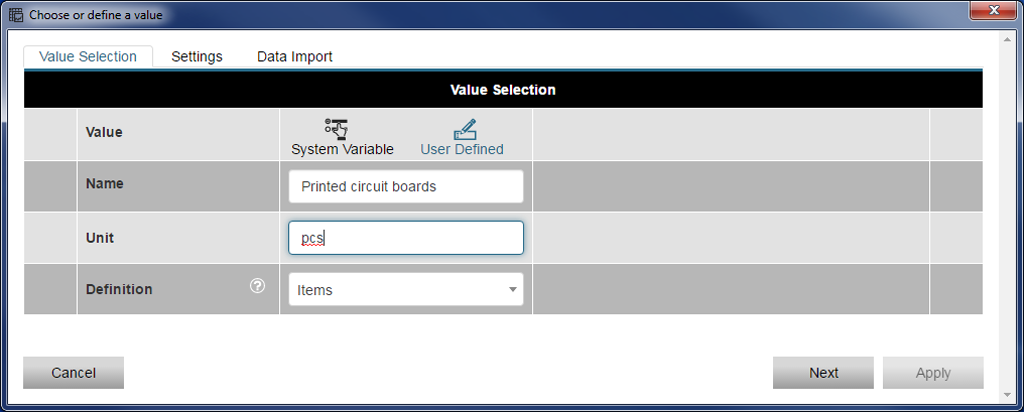Switch to the Value Selection tab
The image size is (1024, 412).
coord(88,57)
